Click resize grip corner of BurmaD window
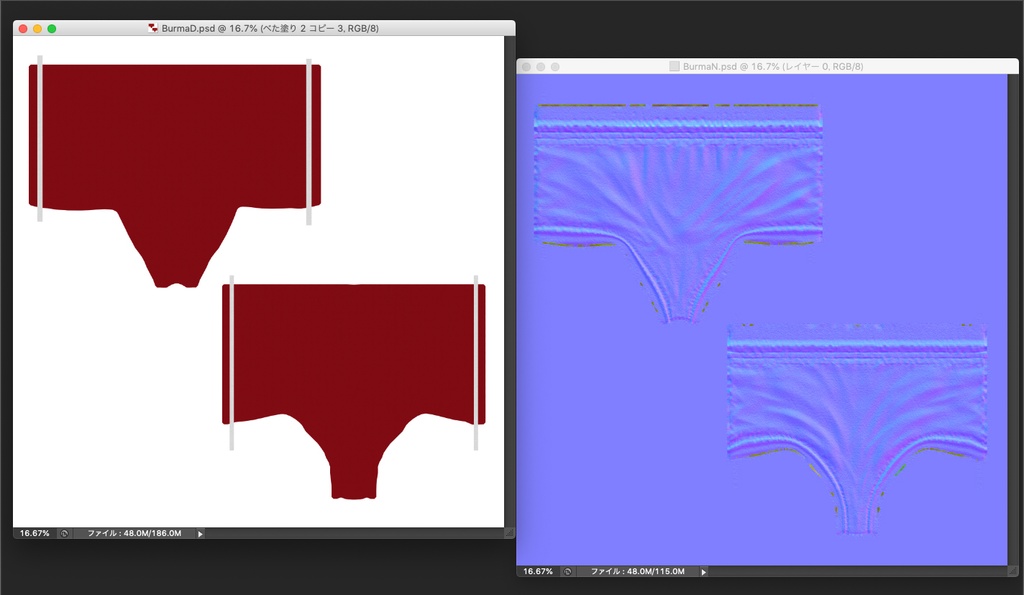 click(509, 533)
